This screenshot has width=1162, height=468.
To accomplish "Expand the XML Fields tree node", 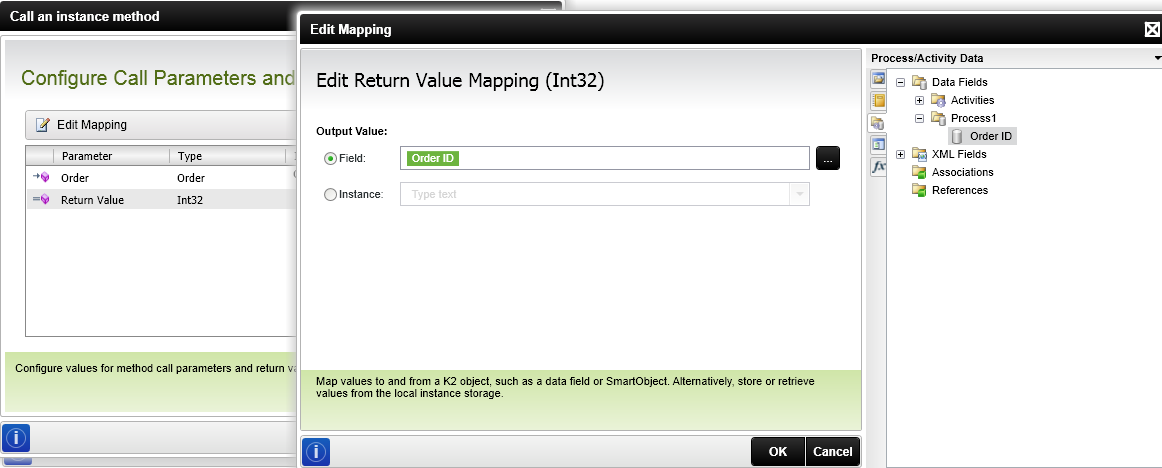I will click(900, 154).
